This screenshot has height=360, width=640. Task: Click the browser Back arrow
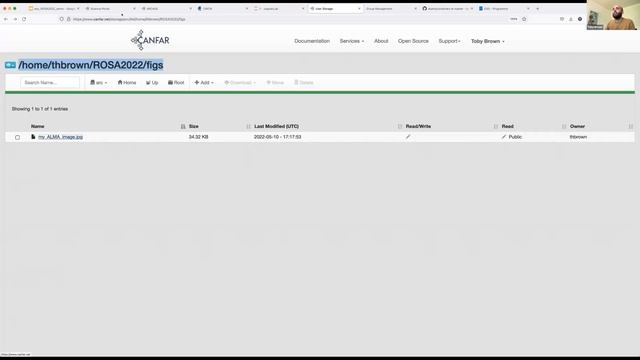[6, 19]
